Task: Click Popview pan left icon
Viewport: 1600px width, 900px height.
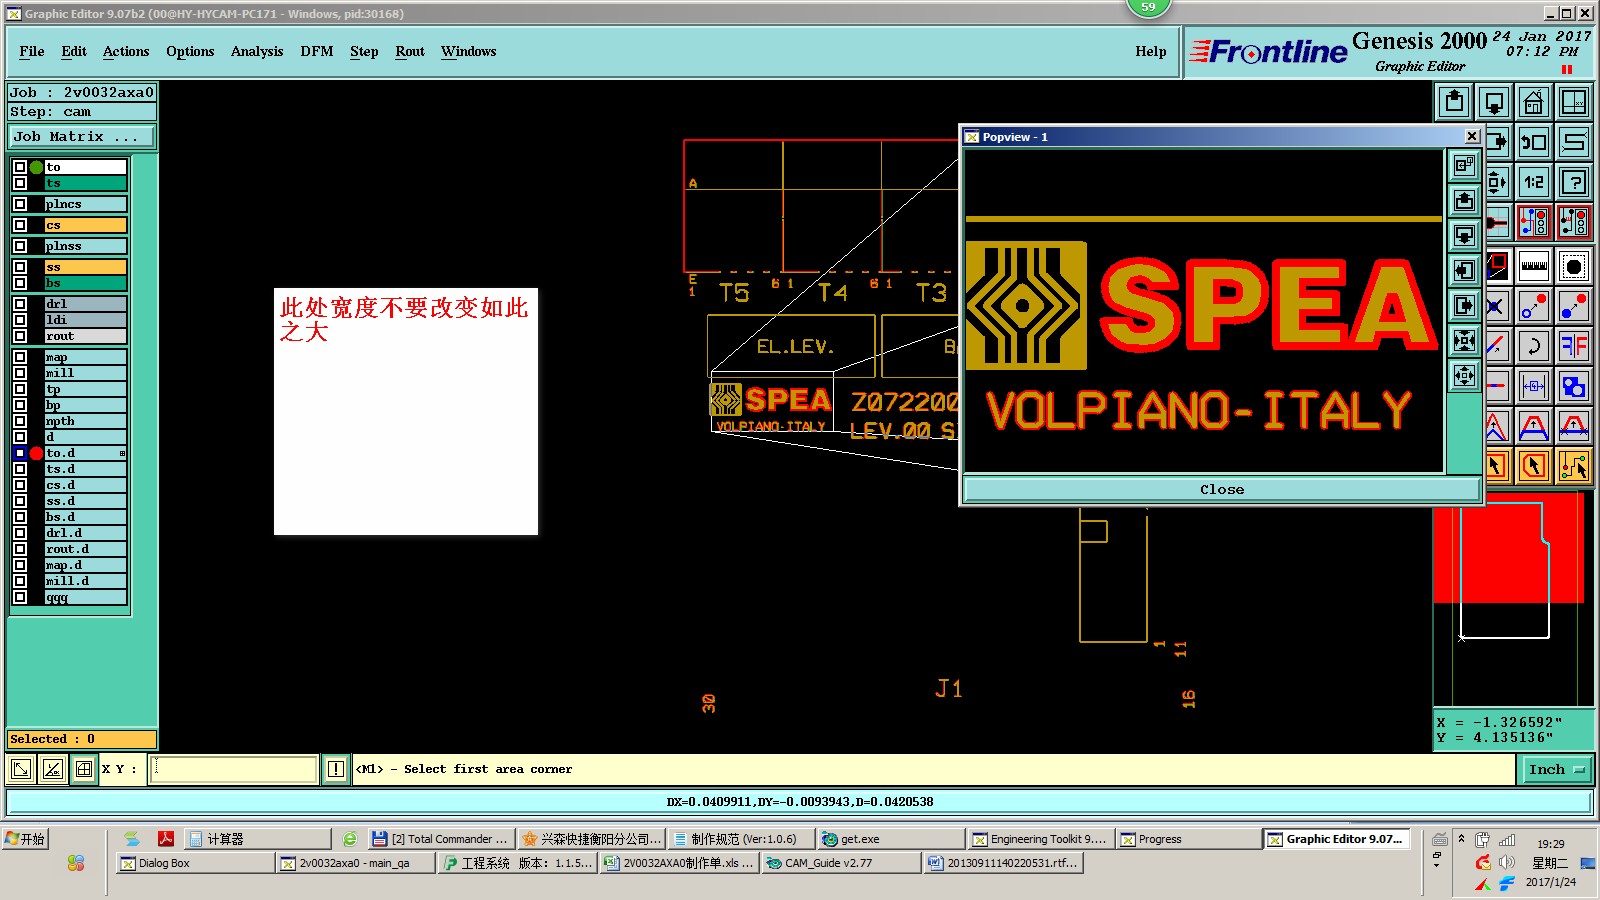Action: pyautogui.click(x=1464, y=271)
